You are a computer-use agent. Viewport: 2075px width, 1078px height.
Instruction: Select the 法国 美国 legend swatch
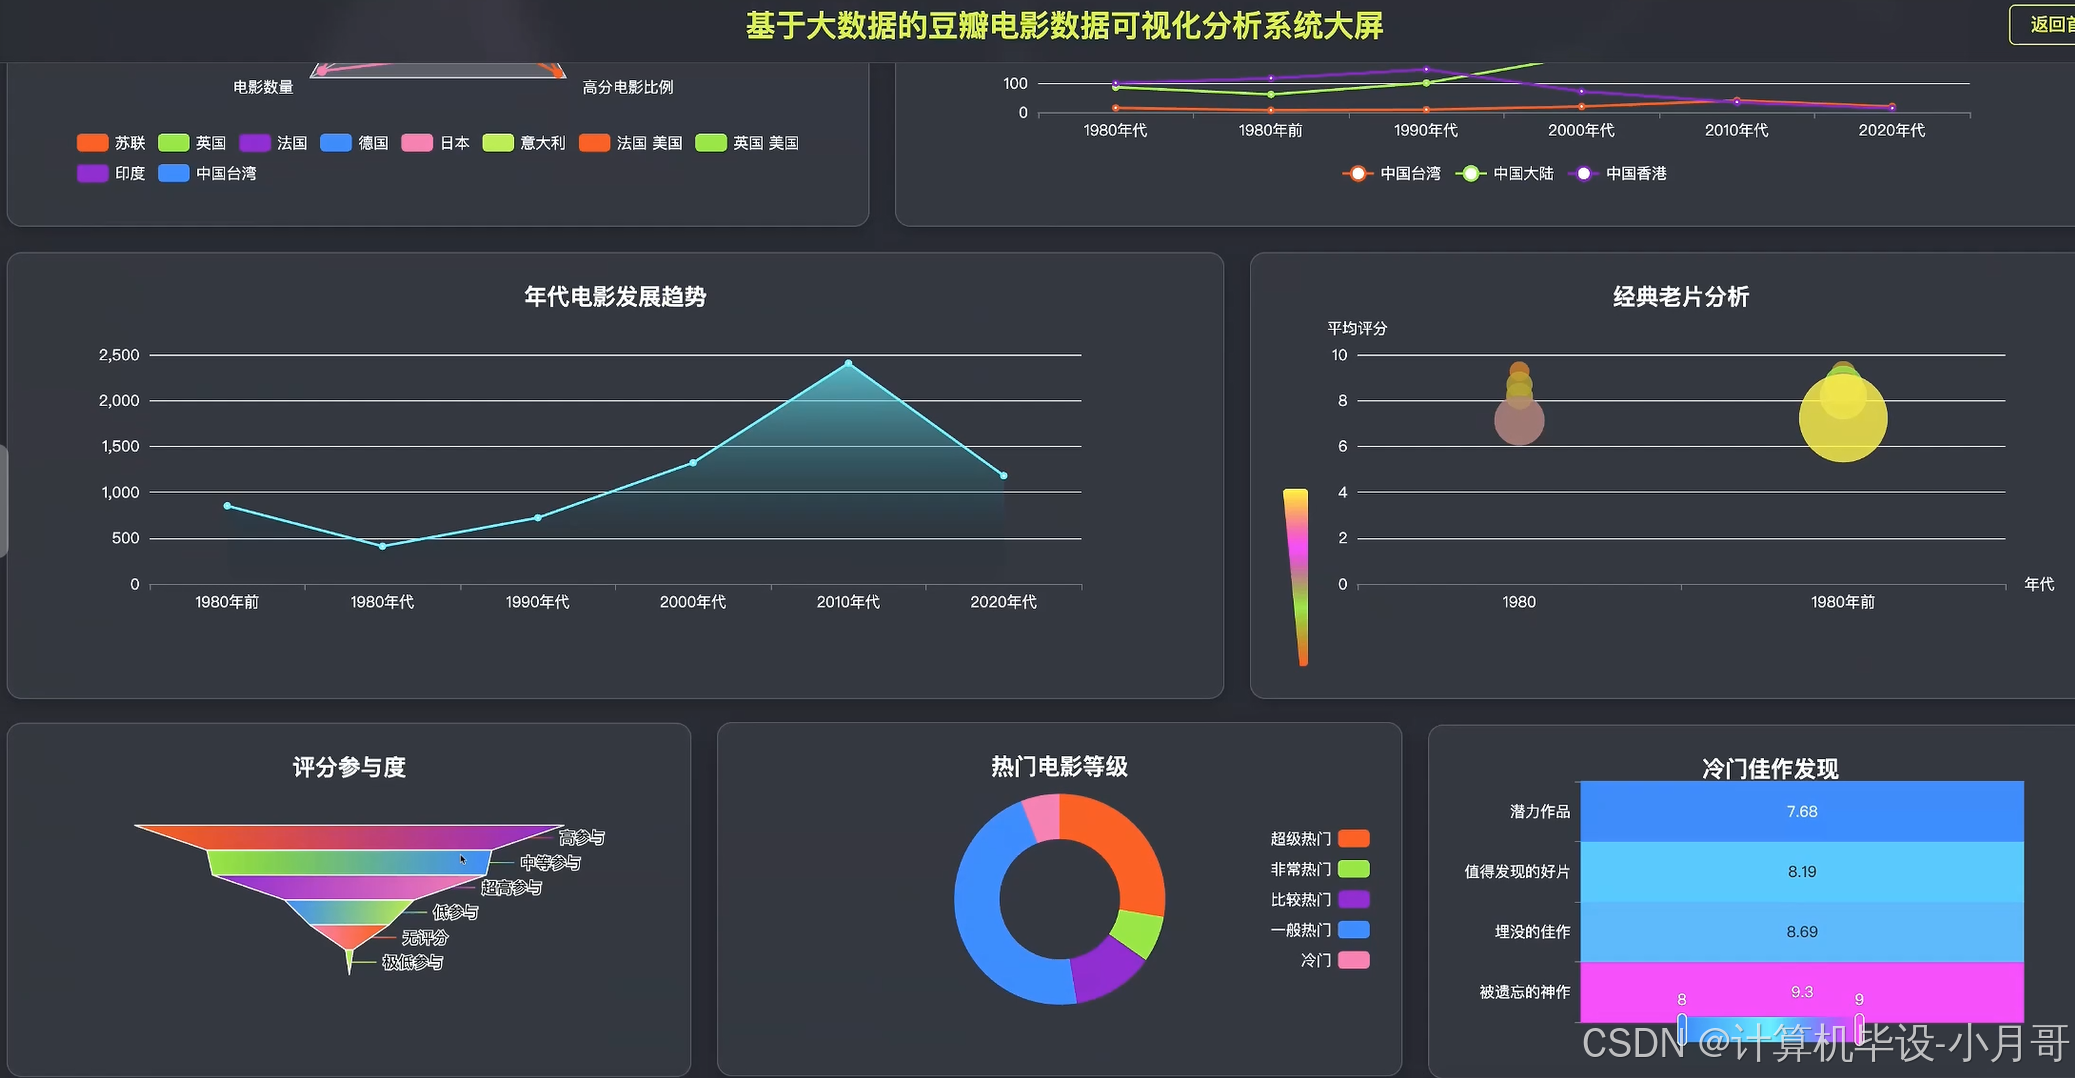(596, 142)
